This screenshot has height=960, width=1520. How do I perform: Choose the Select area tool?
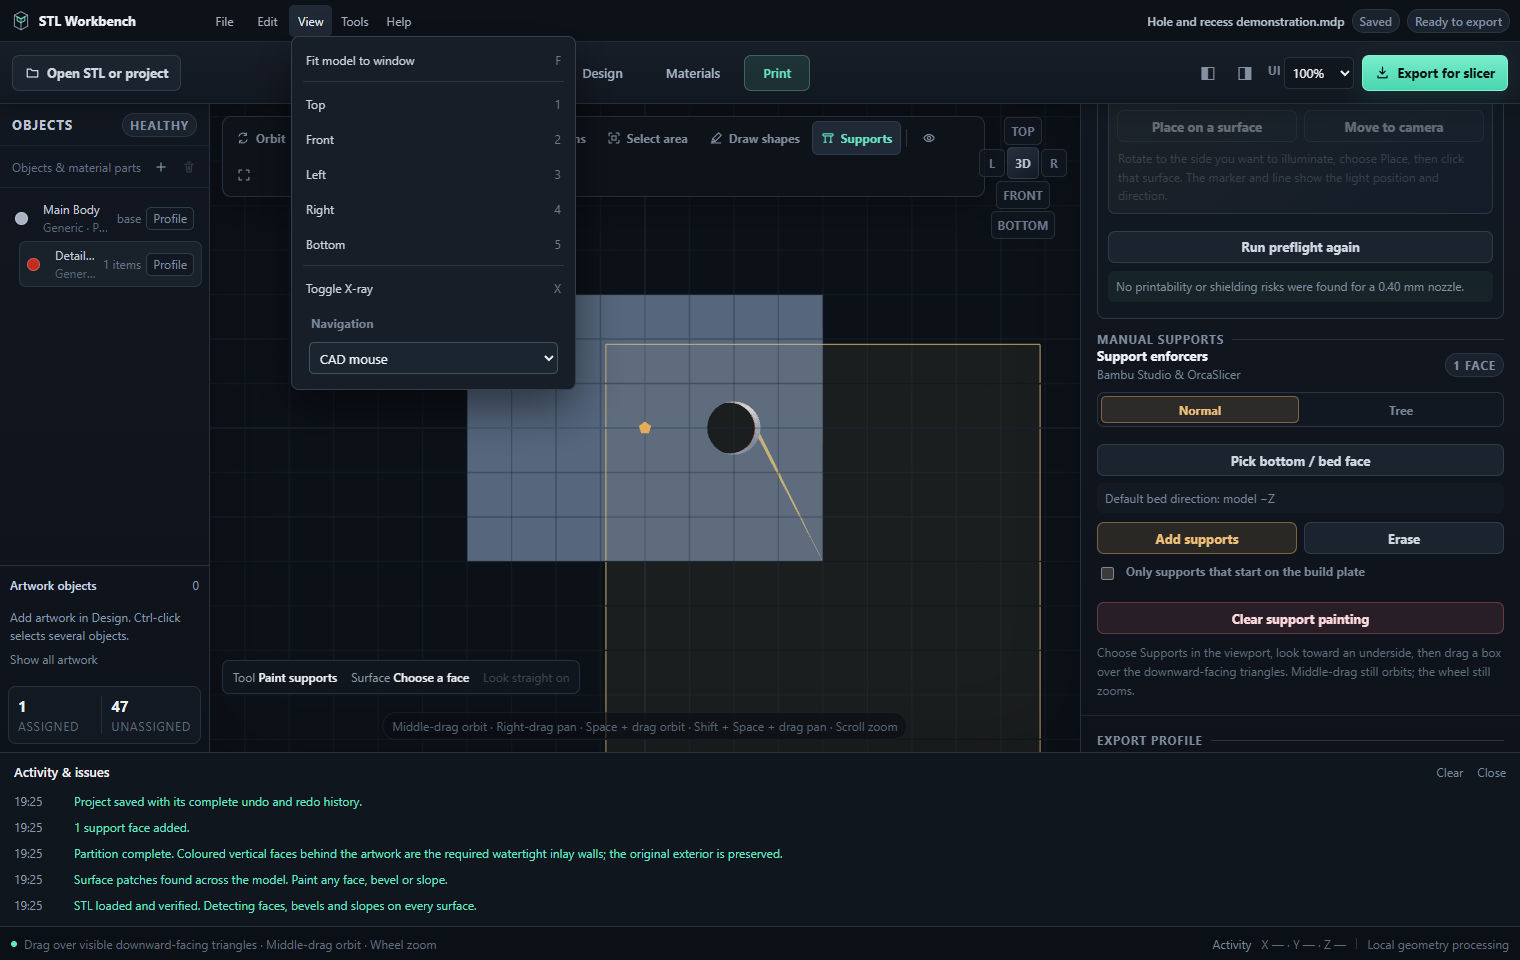point(648,139)
